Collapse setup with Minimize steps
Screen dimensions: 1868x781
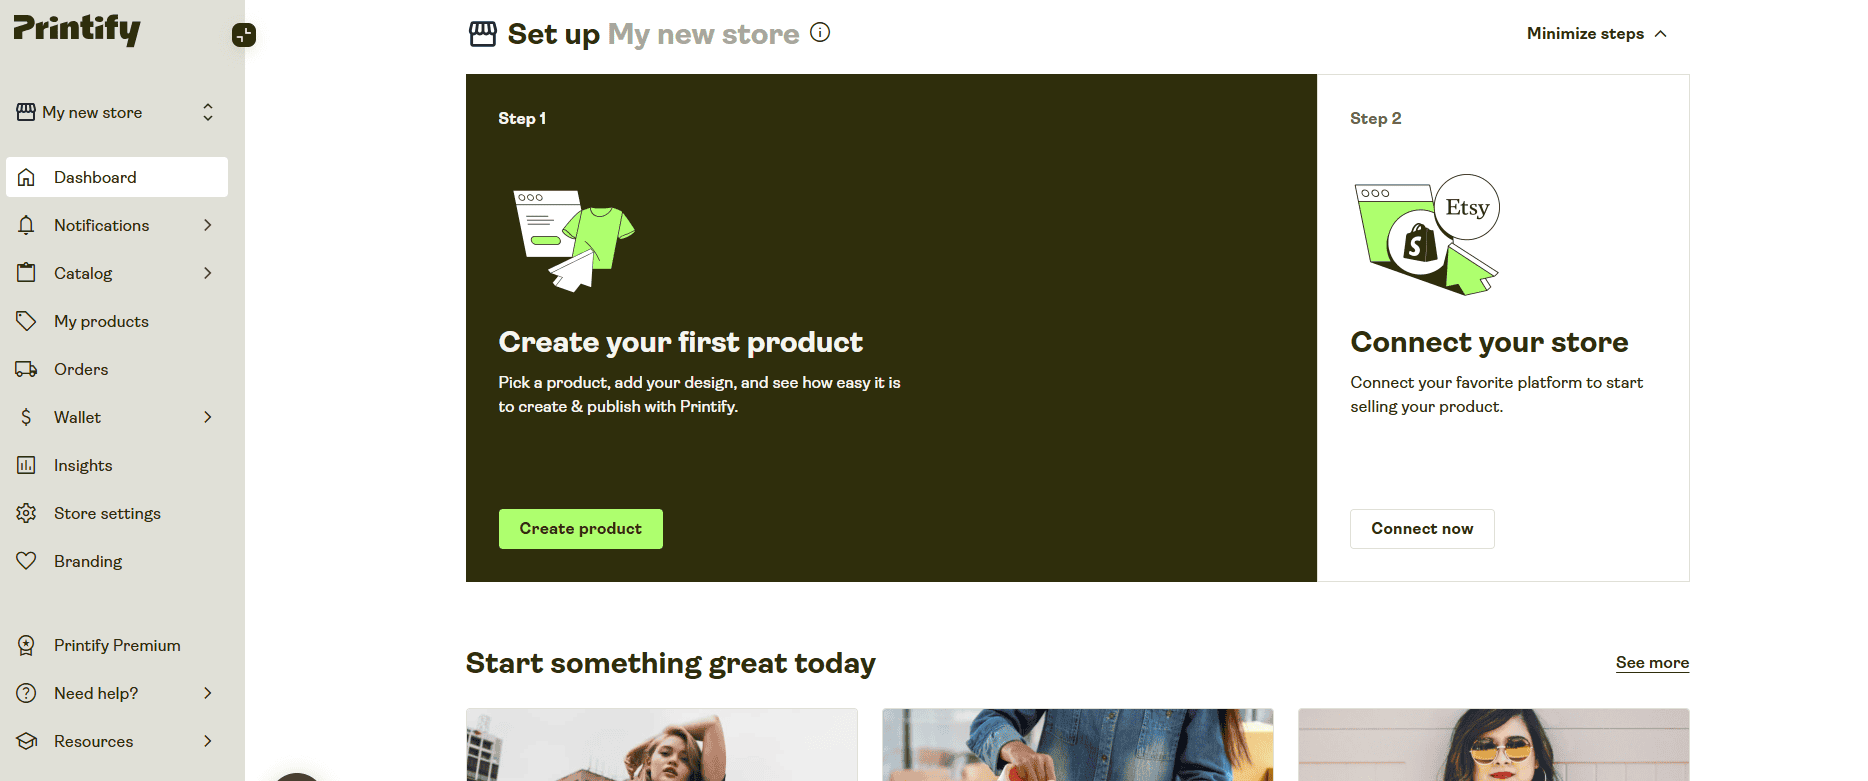click(x=1597, y=34)
